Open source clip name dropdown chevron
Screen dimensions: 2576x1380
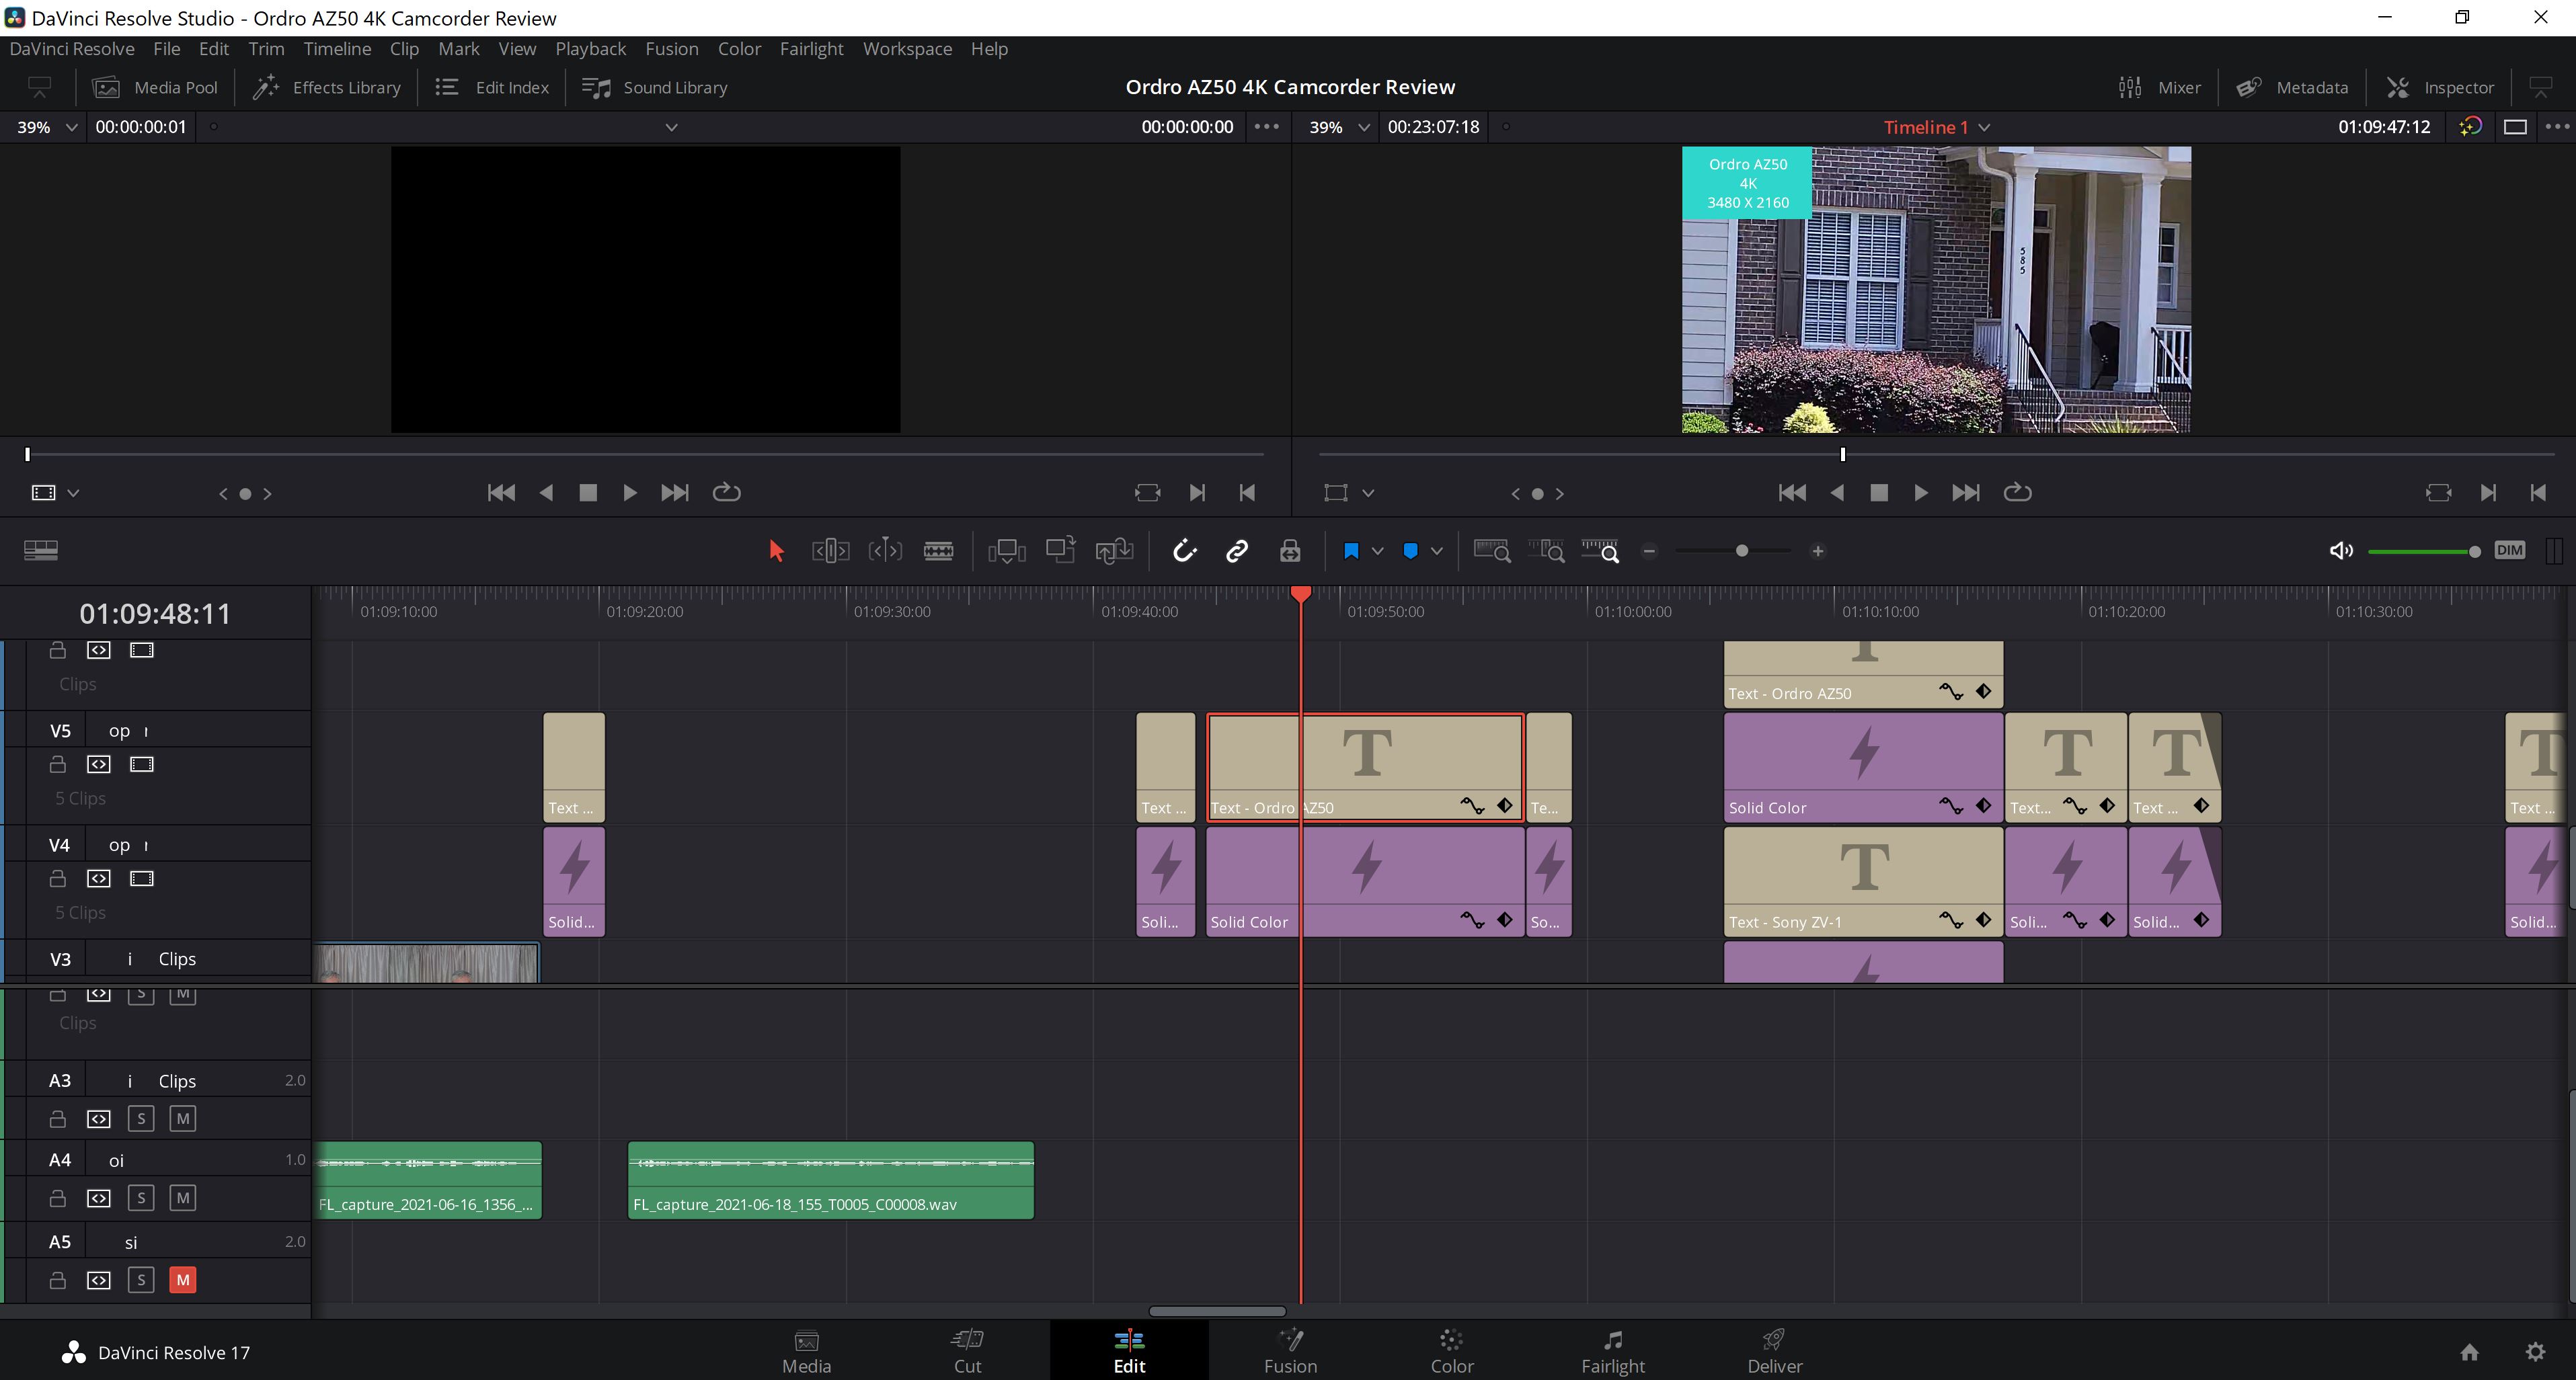tap(671, 127)
